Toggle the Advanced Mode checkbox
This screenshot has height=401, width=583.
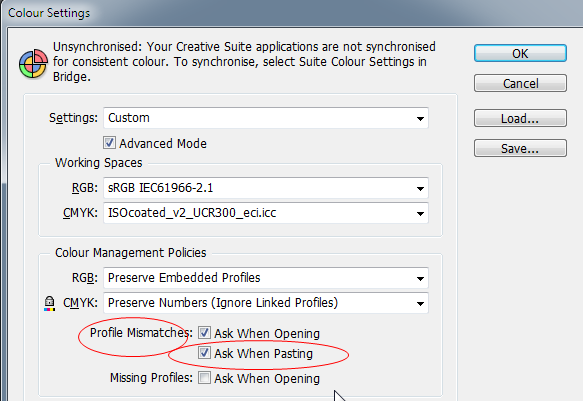point(109,143)
